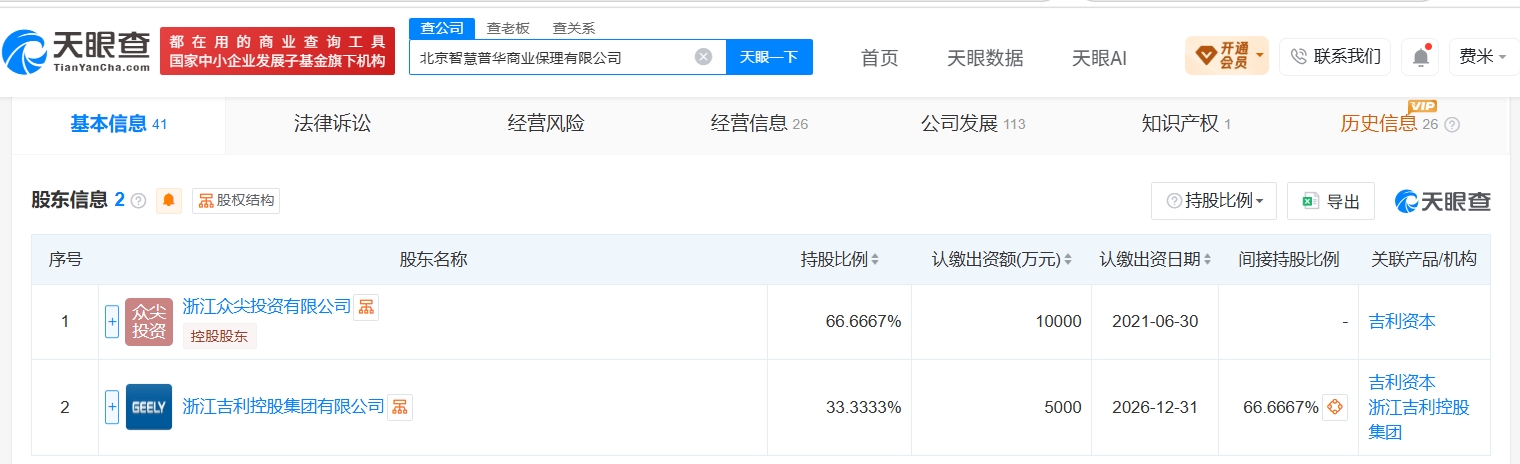Clear the search box with the X icon

[x=703, y=57]
